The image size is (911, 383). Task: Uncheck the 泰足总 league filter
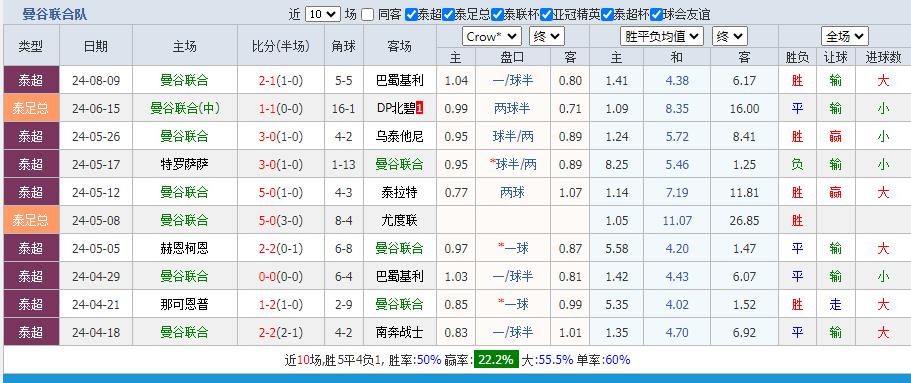coord(448,15)
